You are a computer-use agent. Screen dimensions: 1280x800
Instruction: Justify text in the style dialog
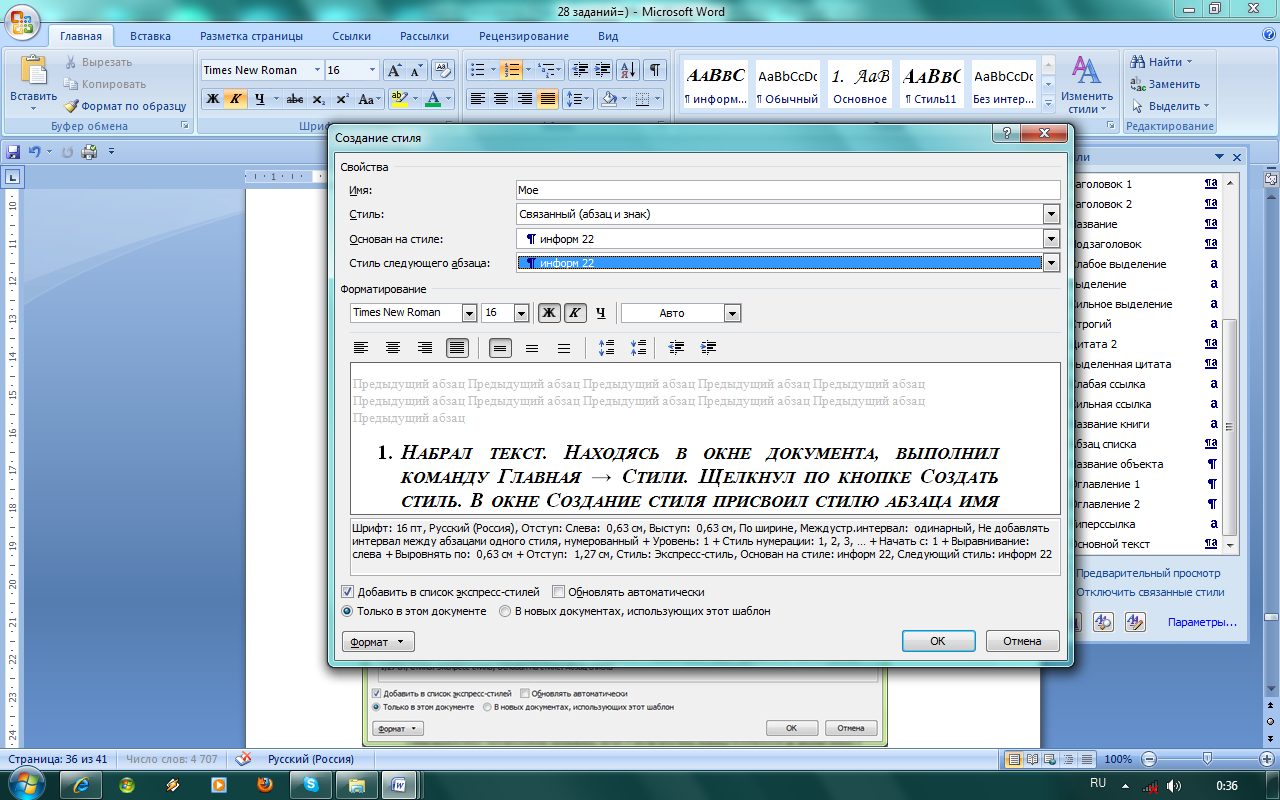pos(457,348)
